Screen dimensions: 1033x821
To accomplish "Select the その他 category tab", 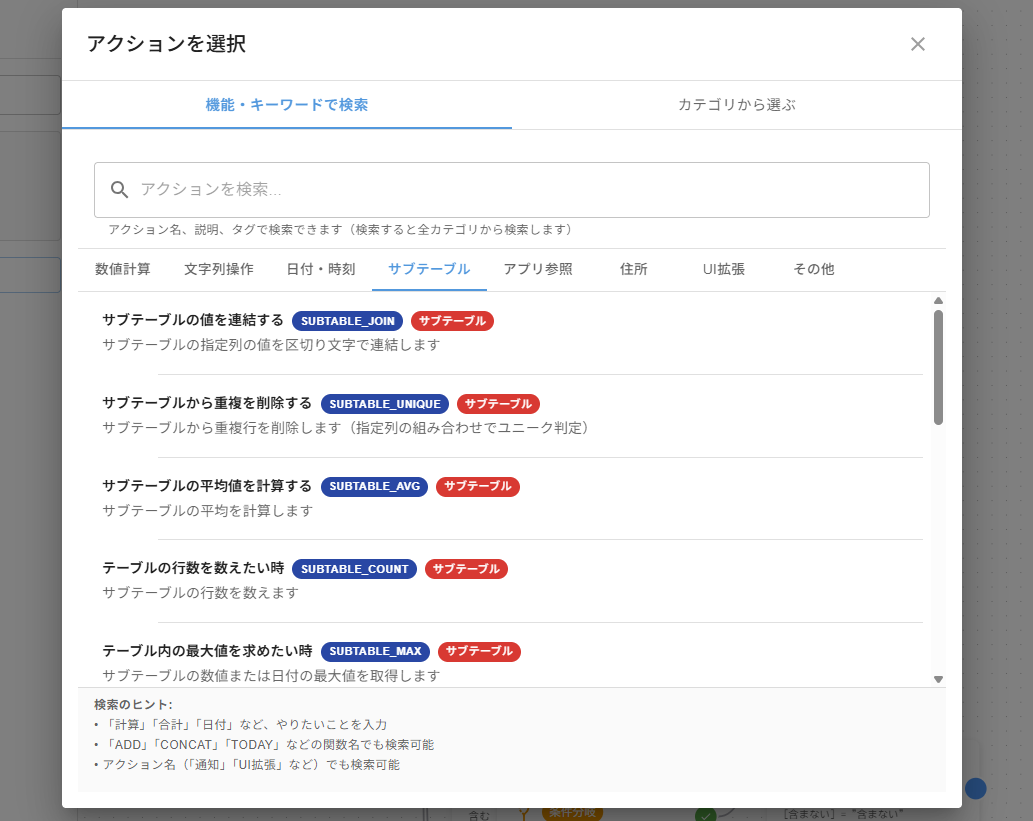I will pos(812,269).
